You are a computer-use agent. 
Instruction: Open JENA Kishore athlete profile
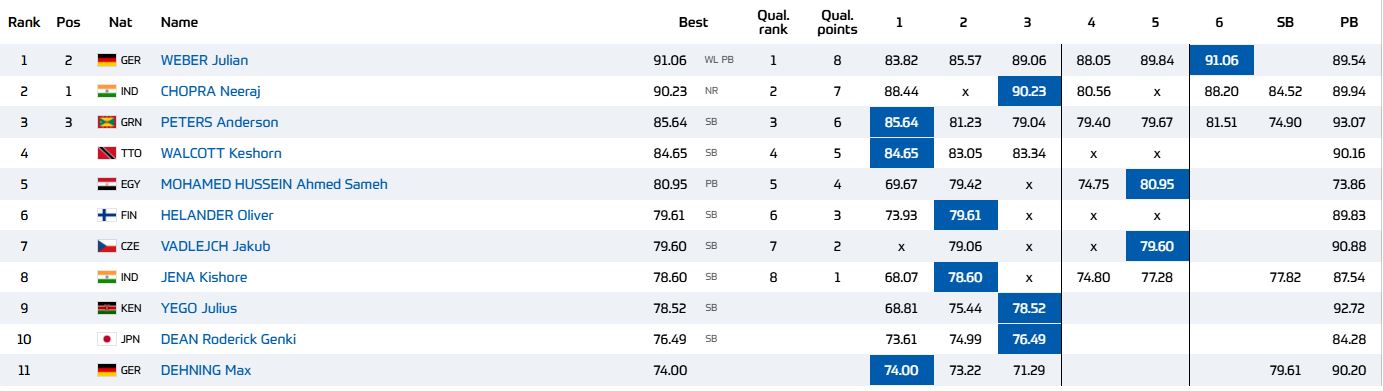pyautogui.click(x=204, y=277)
